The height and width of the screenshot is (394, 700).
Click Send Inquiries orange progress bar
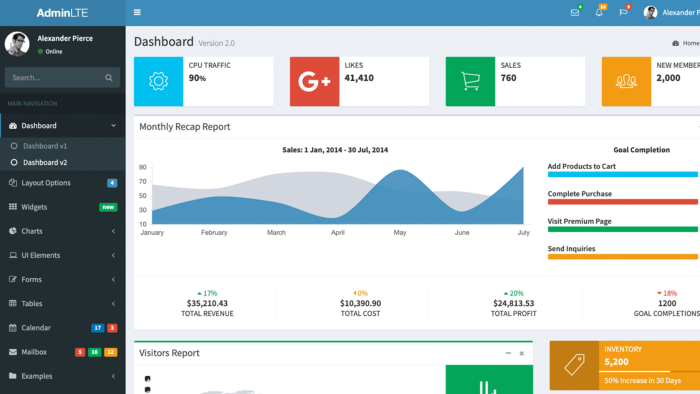click(x=624, y=257)
